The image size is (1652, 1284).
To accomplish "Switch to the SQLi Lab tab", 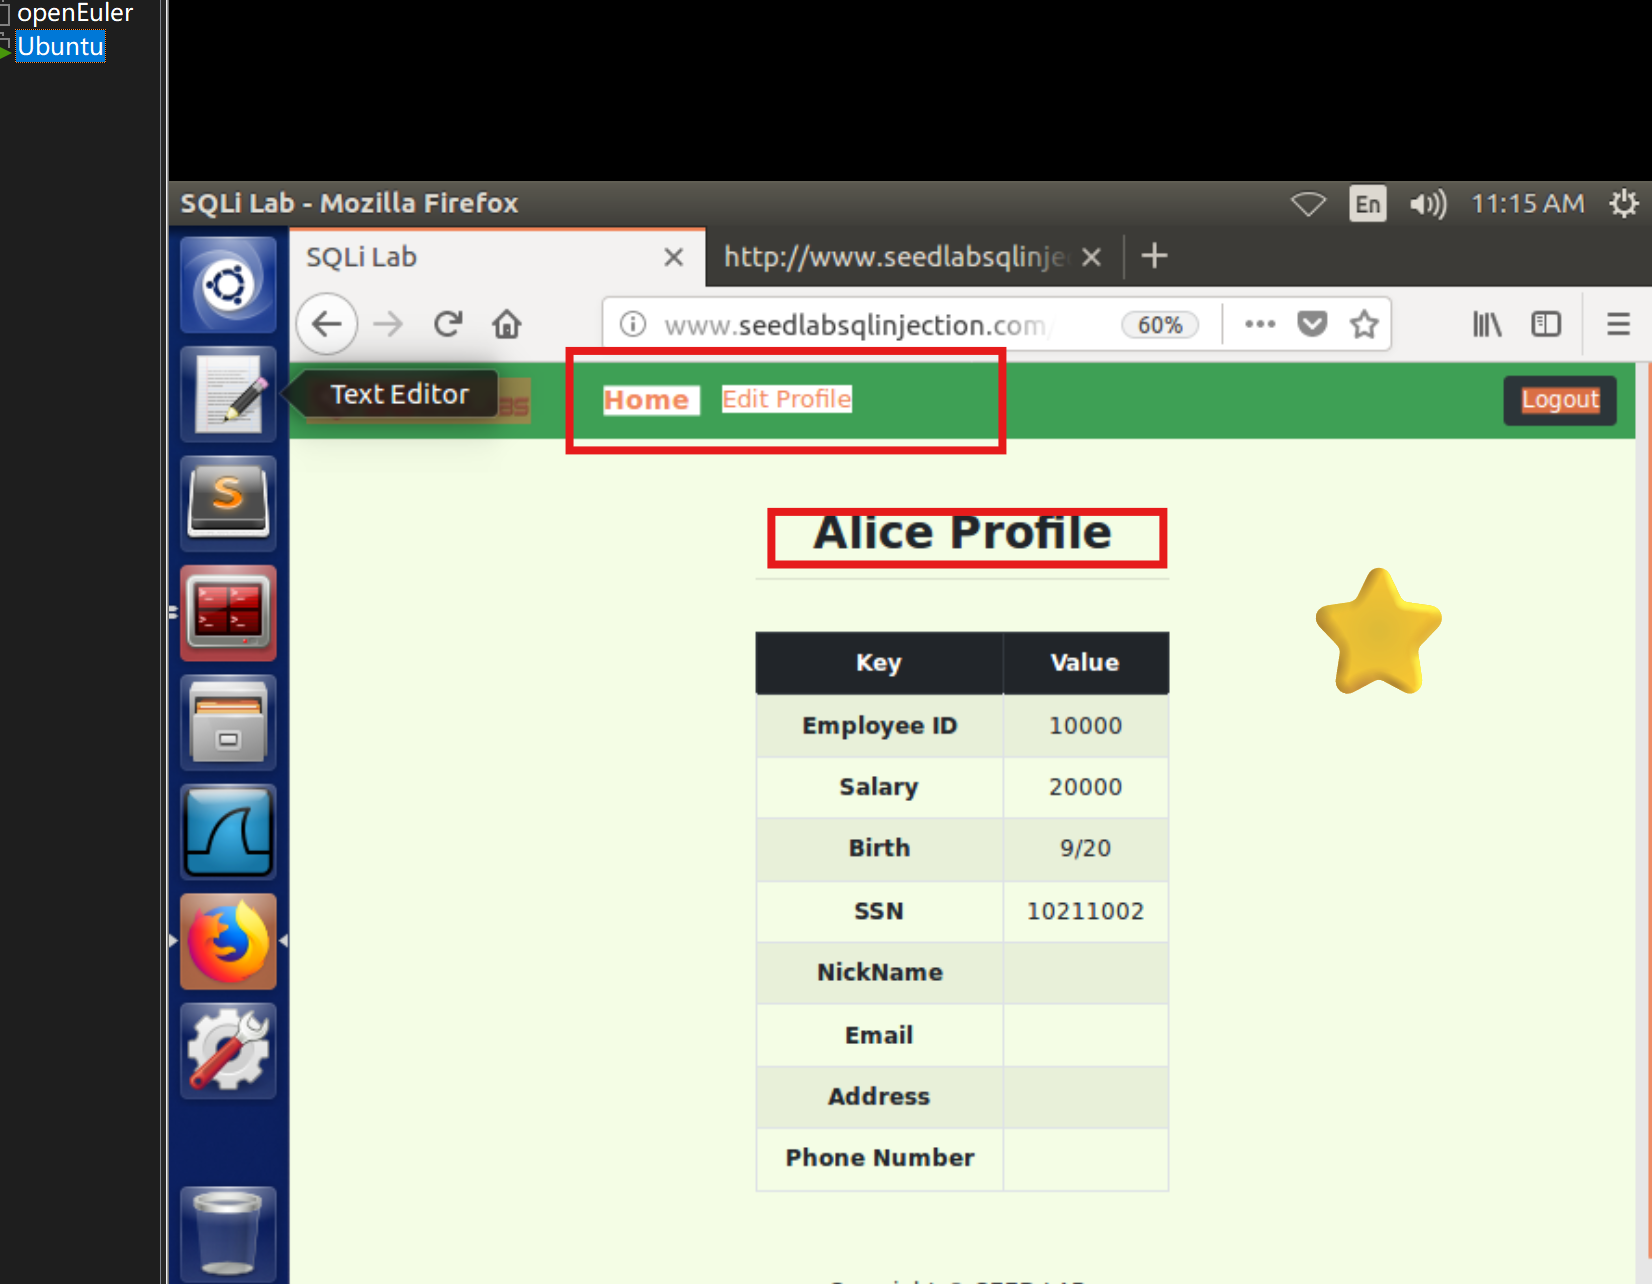I will pos(497,257).
